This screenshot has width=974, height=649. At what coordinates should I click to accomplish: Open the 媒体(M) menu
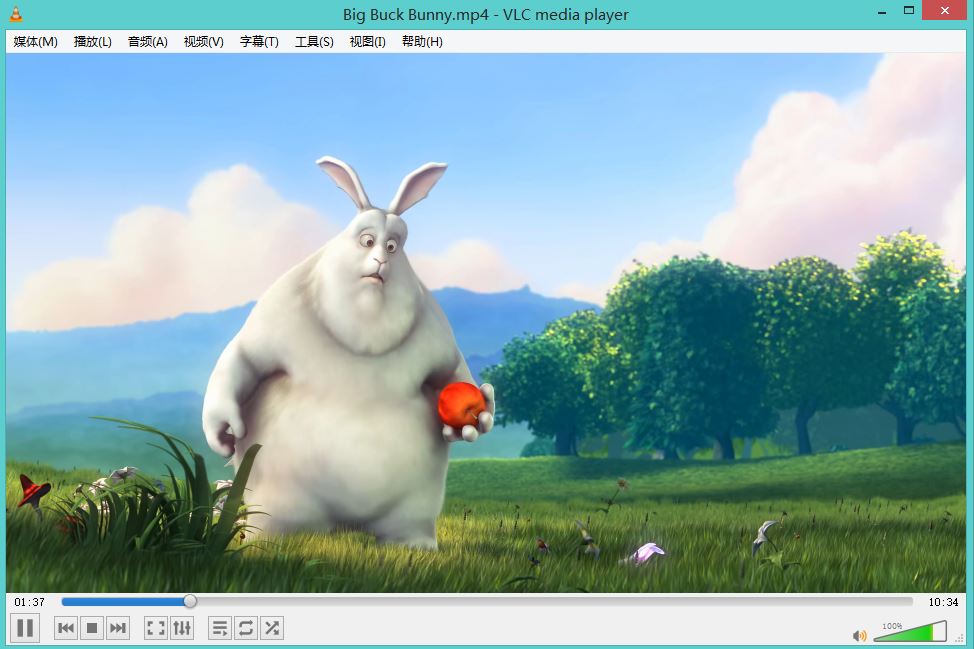pyautogui.click(x=35, y=42)
